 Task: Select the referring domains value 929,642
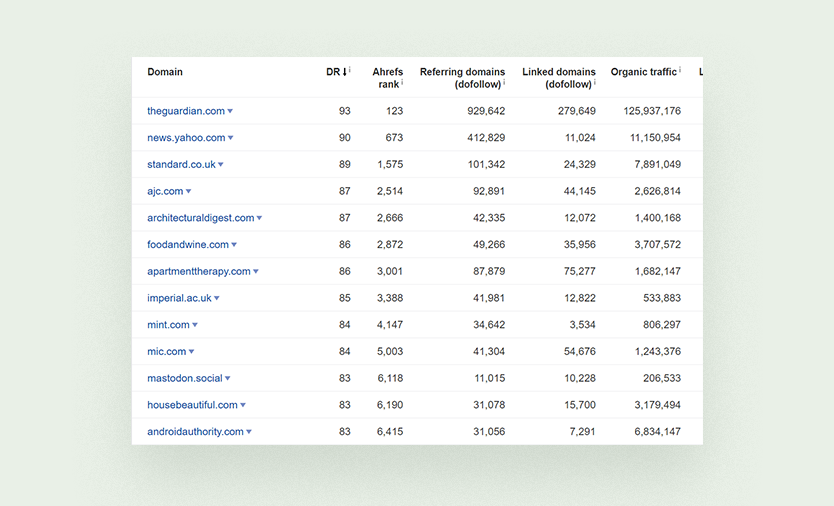click(486, 111)
